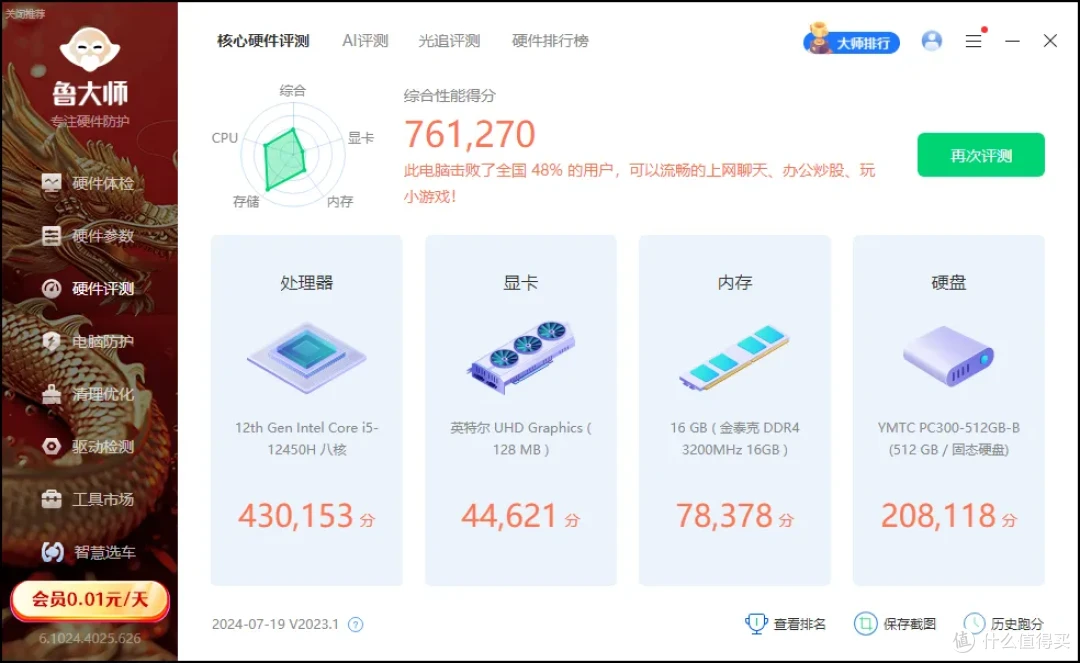Click the YMTC PC300-512GB-B description
Screen dimensions: 1080x663
pyautogui.click(x=948, y=439)
